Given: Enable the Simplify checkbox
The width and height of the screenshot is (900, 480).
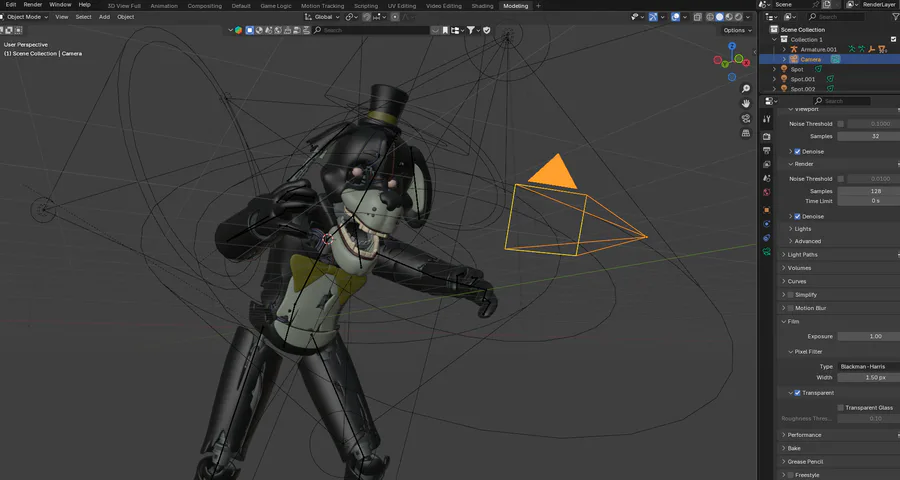Looking at the screenshot, I should [790, 295].
